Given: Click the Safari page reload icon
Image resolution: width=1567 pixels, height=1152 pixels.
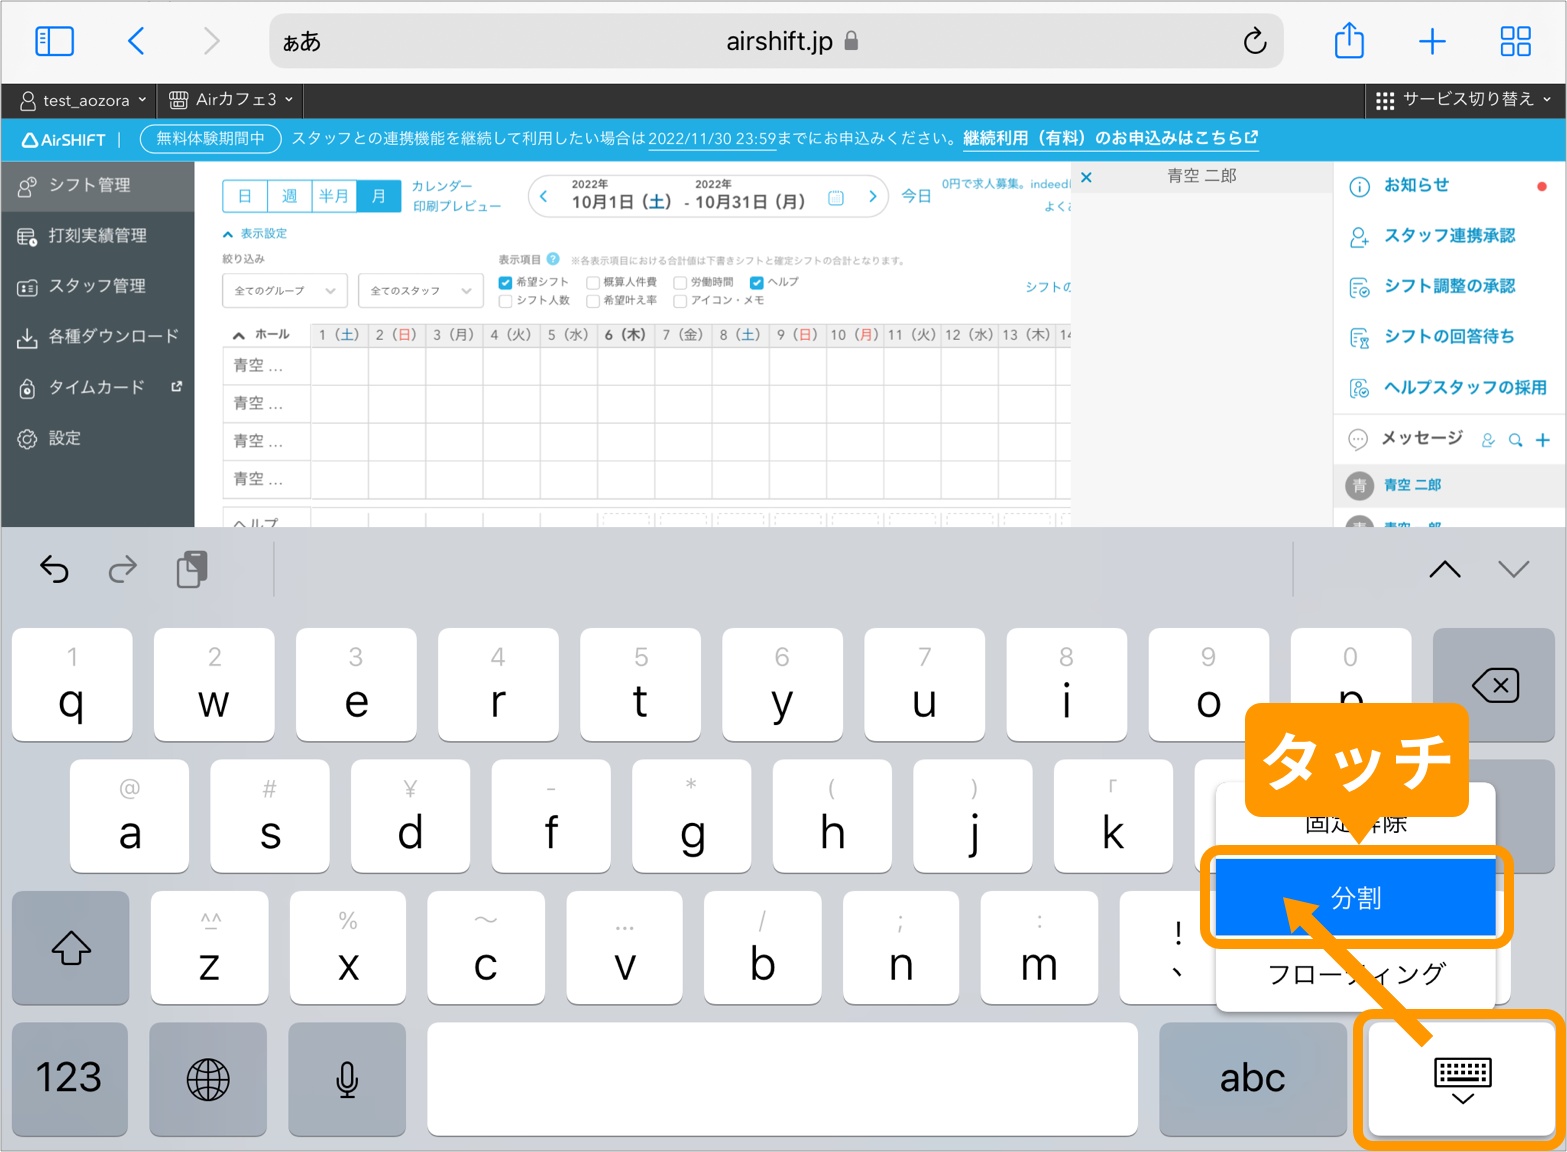Looking at the screenshot, I should click(1254, 41).
